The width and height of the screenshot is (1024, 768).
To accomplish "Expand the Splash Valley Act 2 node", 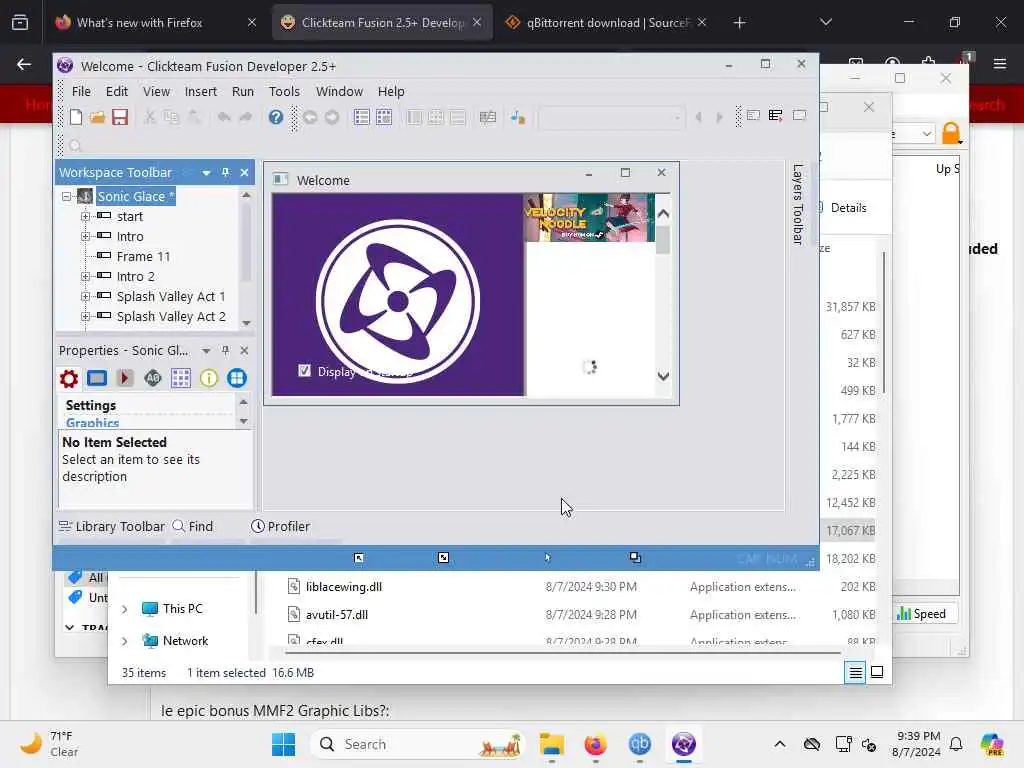I will pyautogui.click(x=86, y=316).
